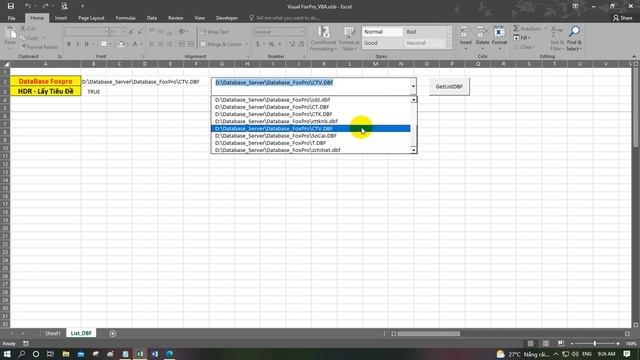Image resolution: width=640 pixels, height=360 pixels.
Task: Click Find & Select magnifier icon
Action: tap(574, 32)
